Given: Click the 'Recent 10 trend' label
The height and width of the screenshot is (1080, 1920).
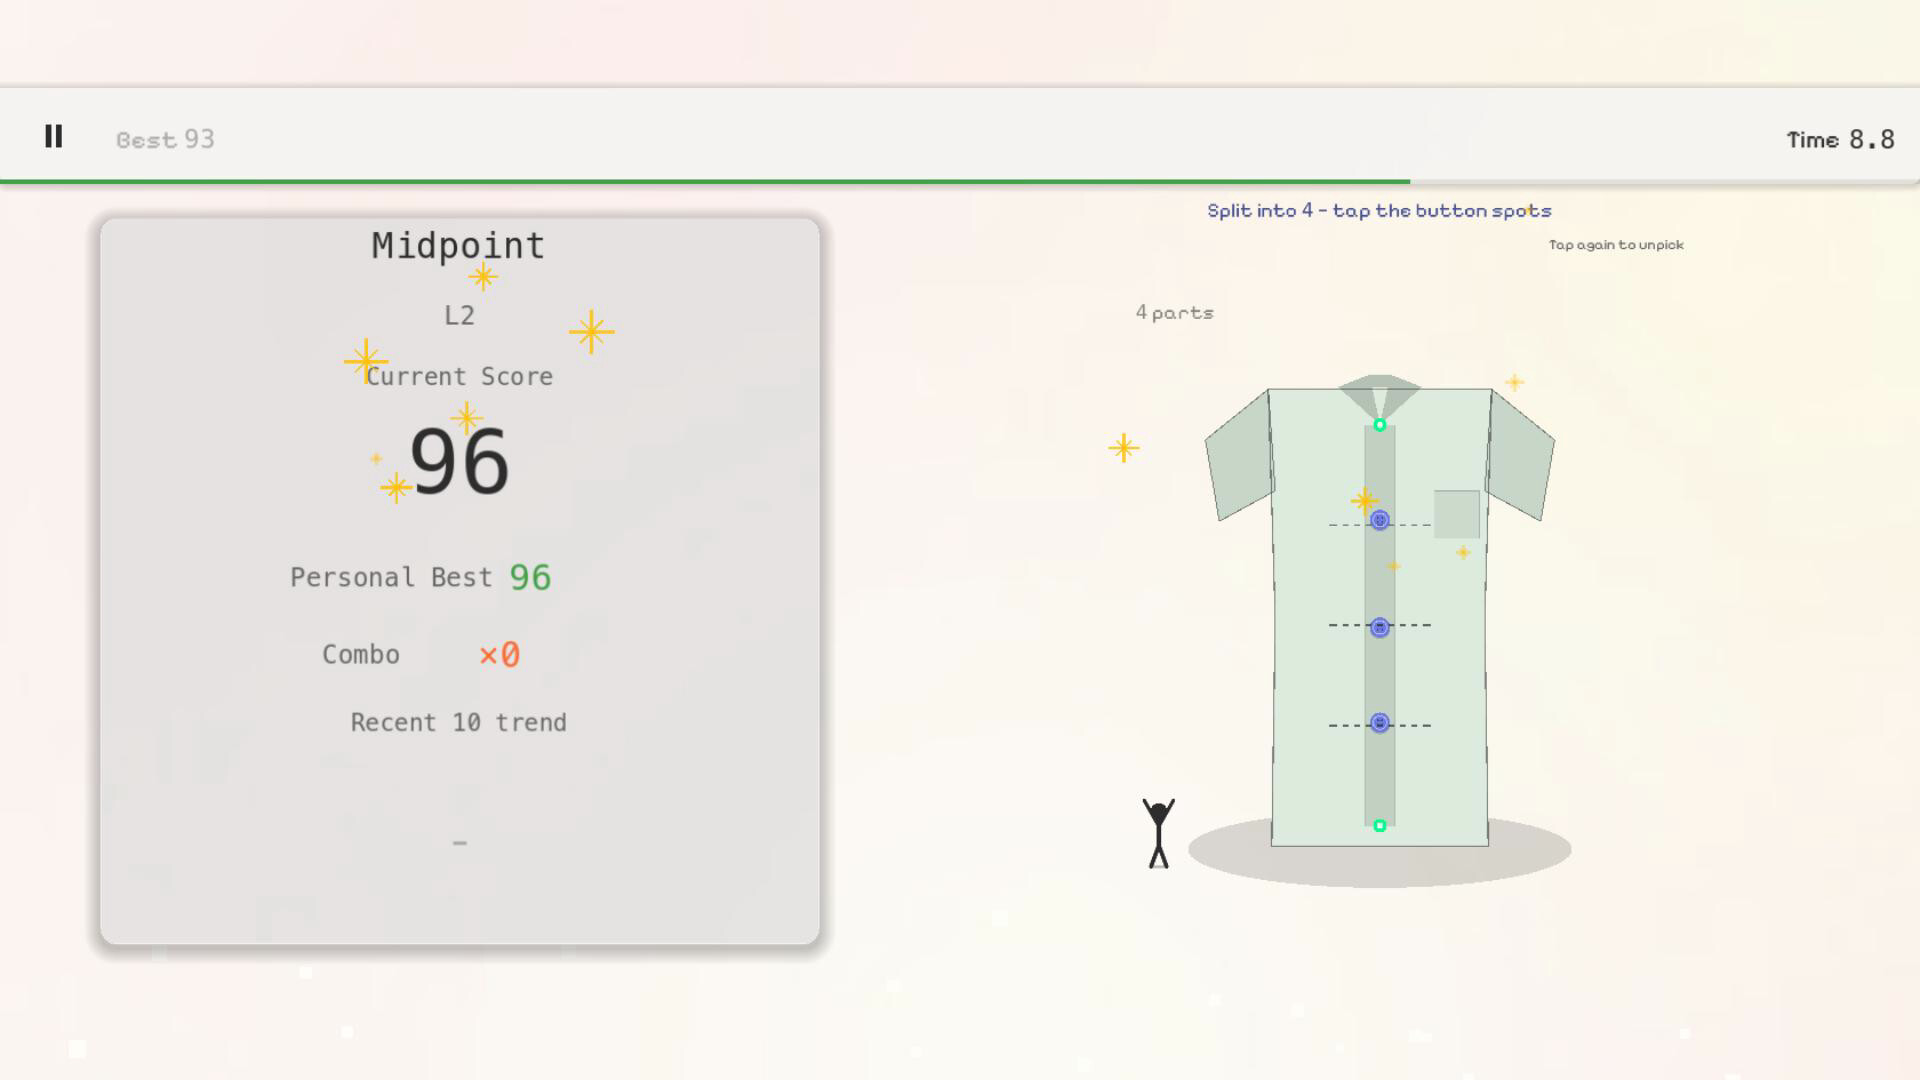Looking at the screenshot, I should coord(459,723).
